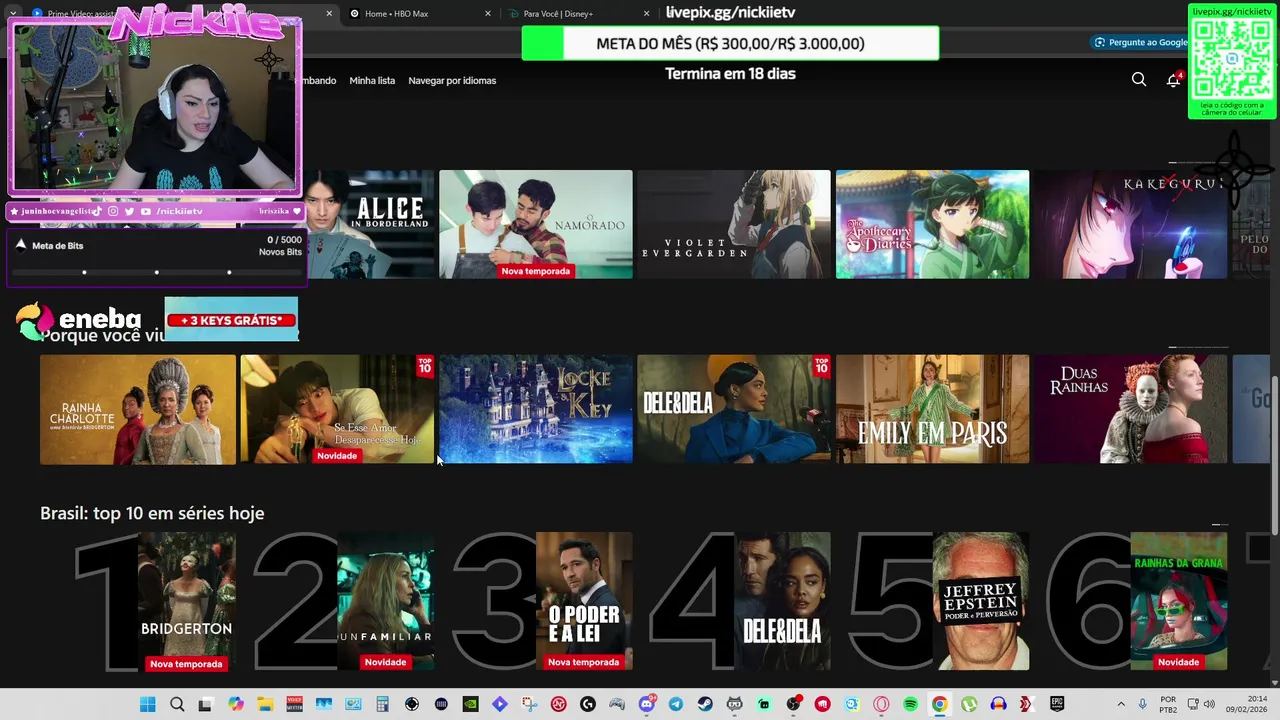Open Se Esse Amor Desaparecesse Hoje card

(x=337, y=409)
